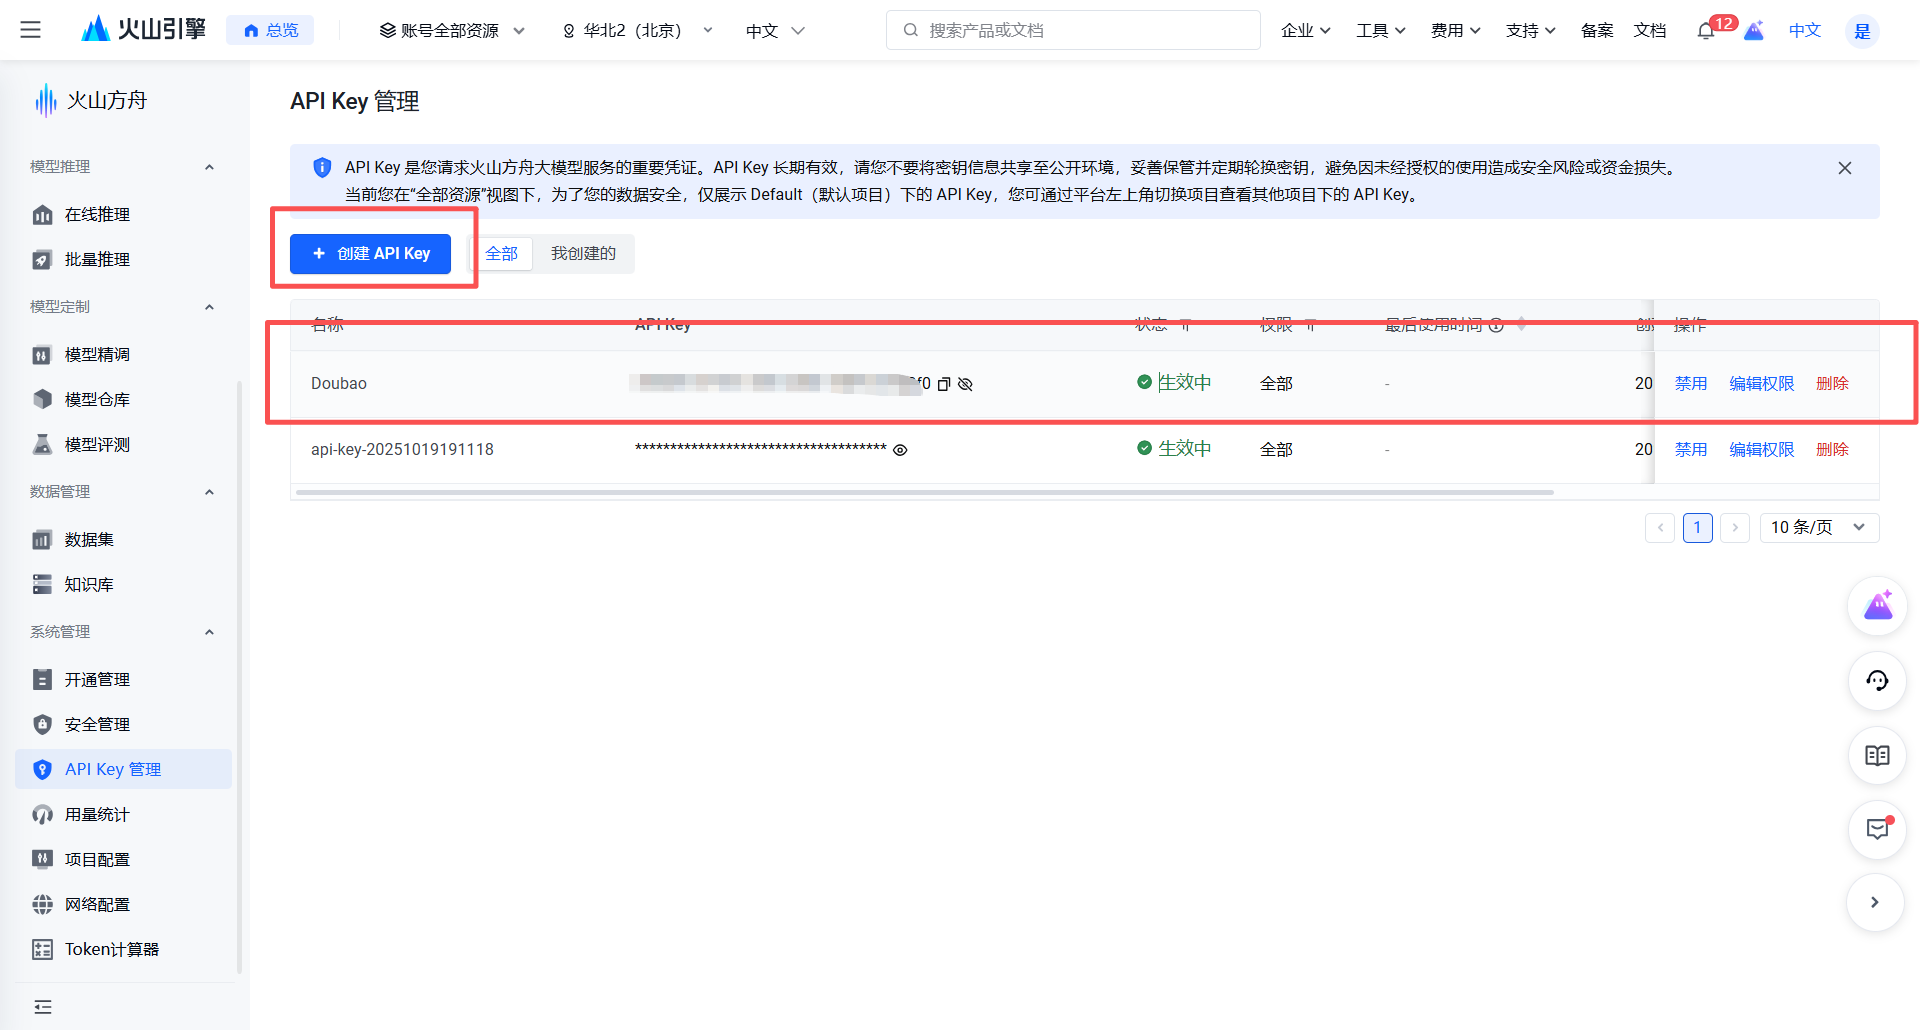Click 禁用 for api-key-20251019191118
The width and height of the screenshot is (1920, 1030).
[x=1691, y=450]
